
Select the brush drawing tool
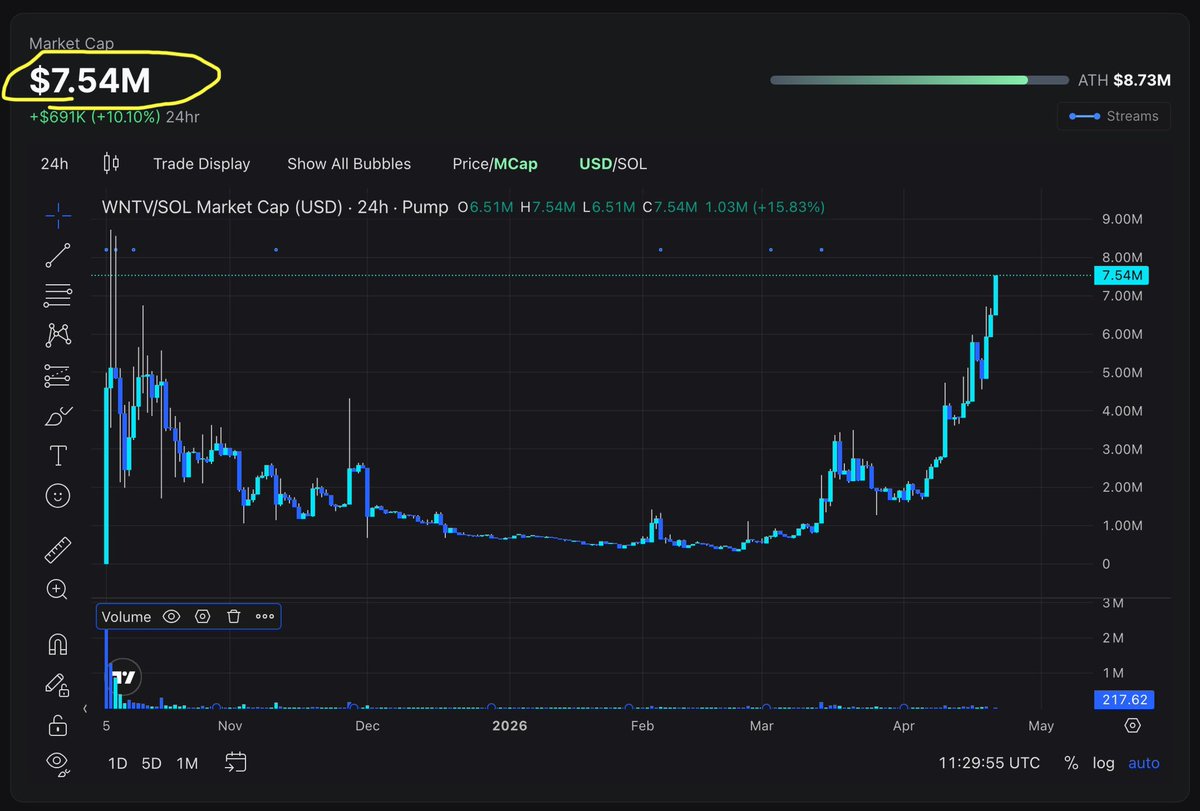click(58, 416)
